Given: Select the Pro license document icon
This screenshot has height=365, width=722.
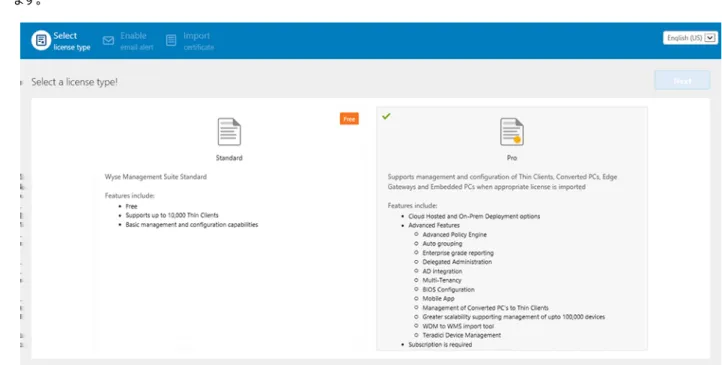Looking at the screenshot, I should pyautogui.click(x=512, y=132).
